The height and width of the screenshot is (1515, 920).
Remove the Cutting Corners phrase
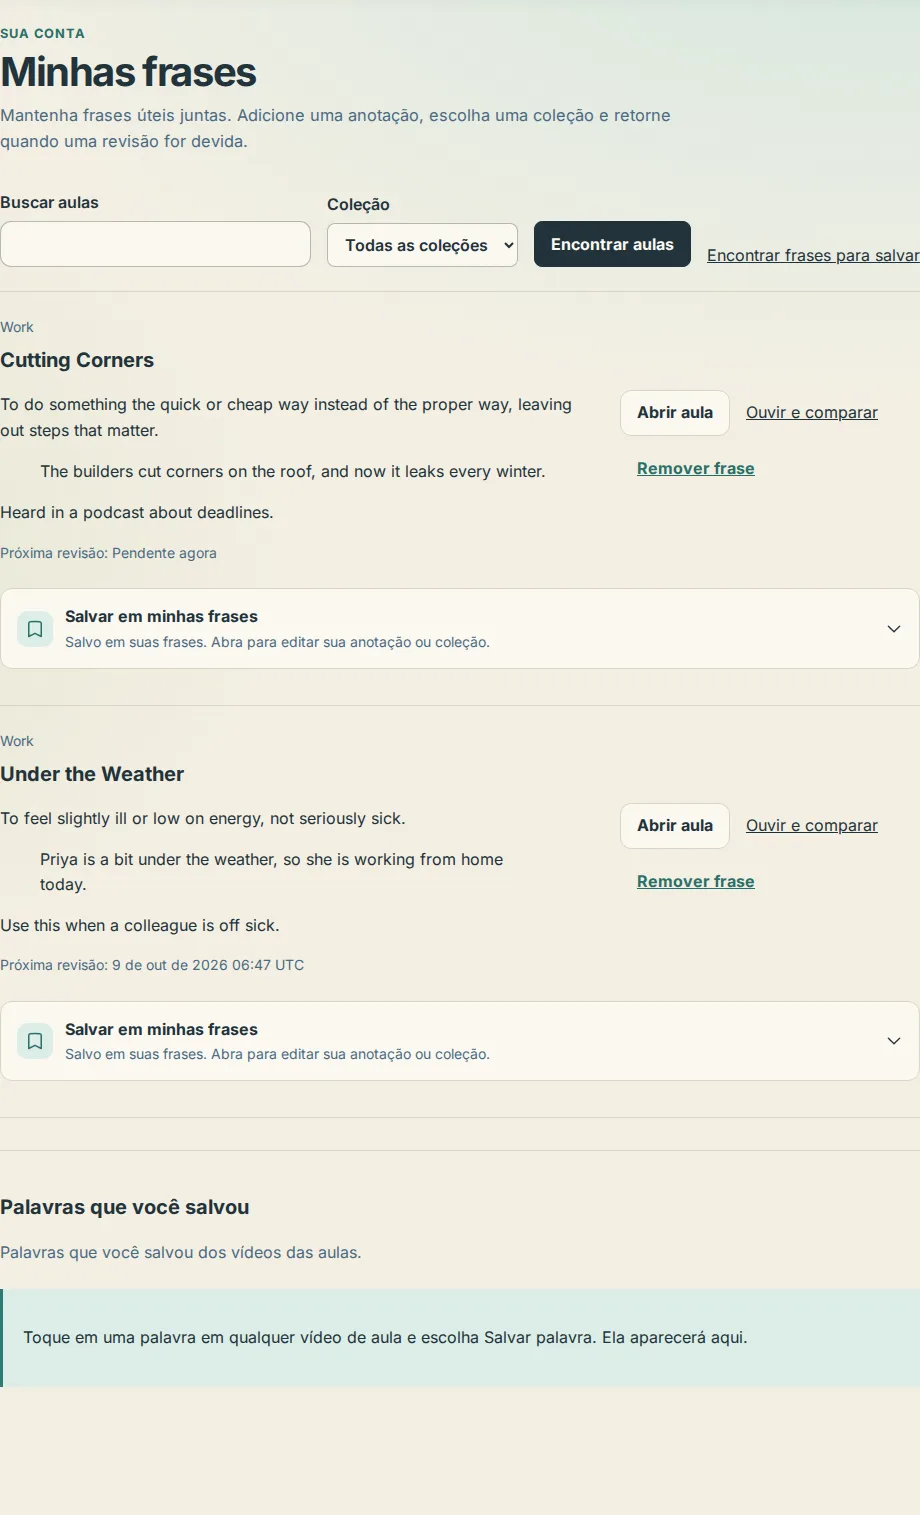point(696,468)
